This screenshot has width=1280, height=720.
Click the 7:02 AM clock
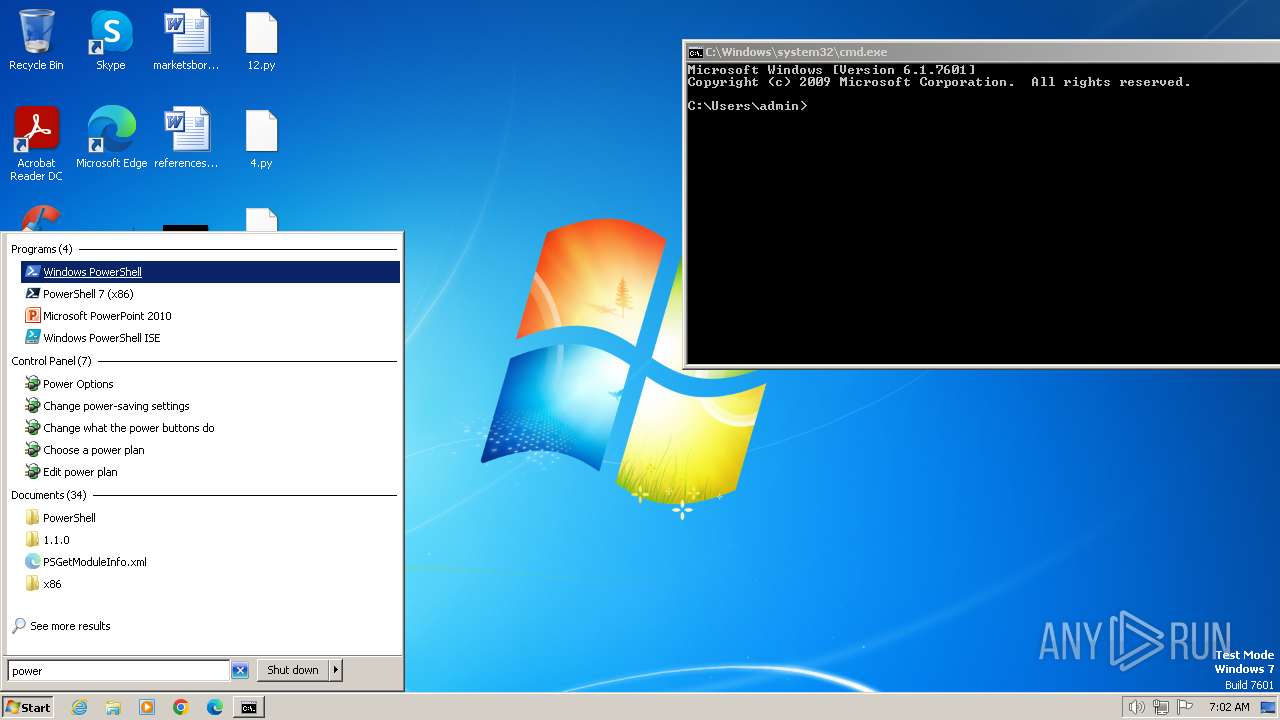click(1229, 707)
